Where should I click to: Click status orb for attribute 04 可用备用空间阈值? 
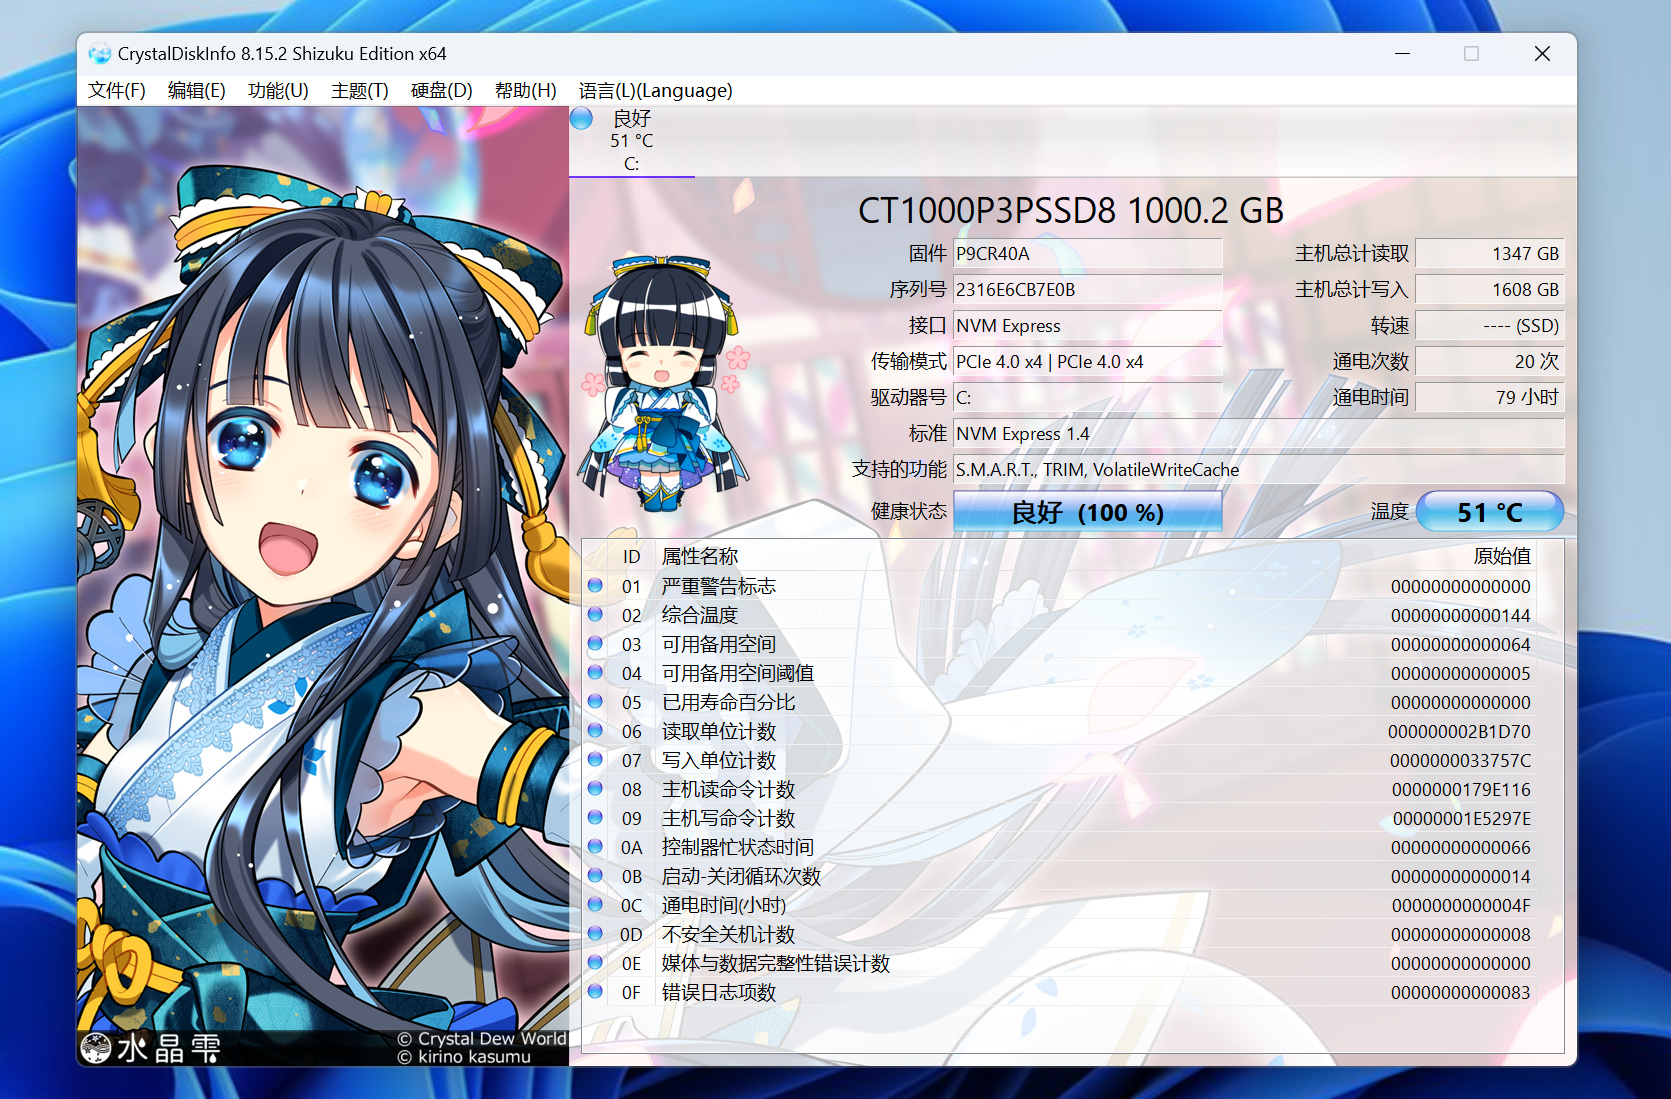(595, 672)
